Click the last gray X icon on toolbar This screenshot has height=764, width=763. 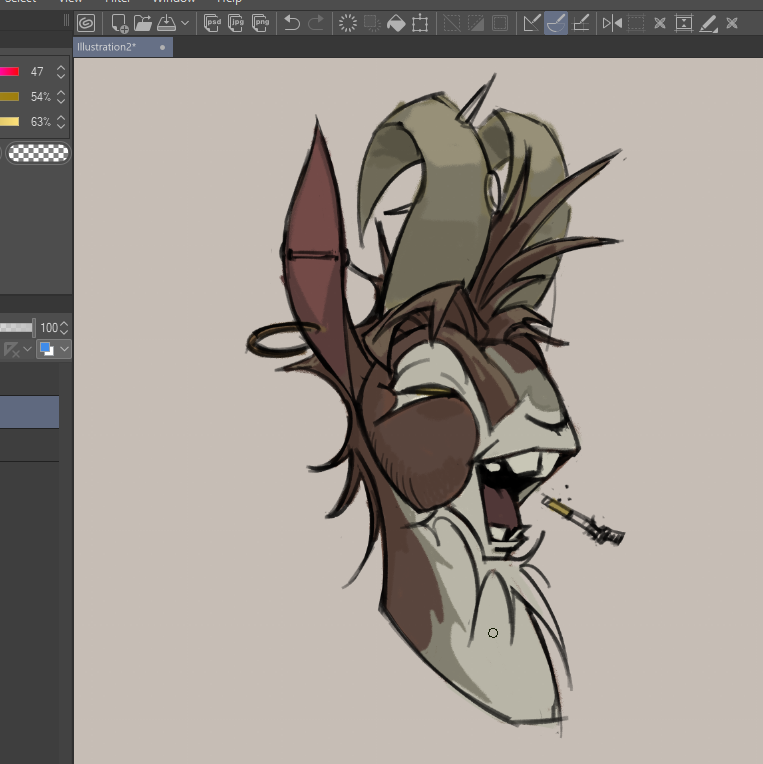[x=732, y=23]
